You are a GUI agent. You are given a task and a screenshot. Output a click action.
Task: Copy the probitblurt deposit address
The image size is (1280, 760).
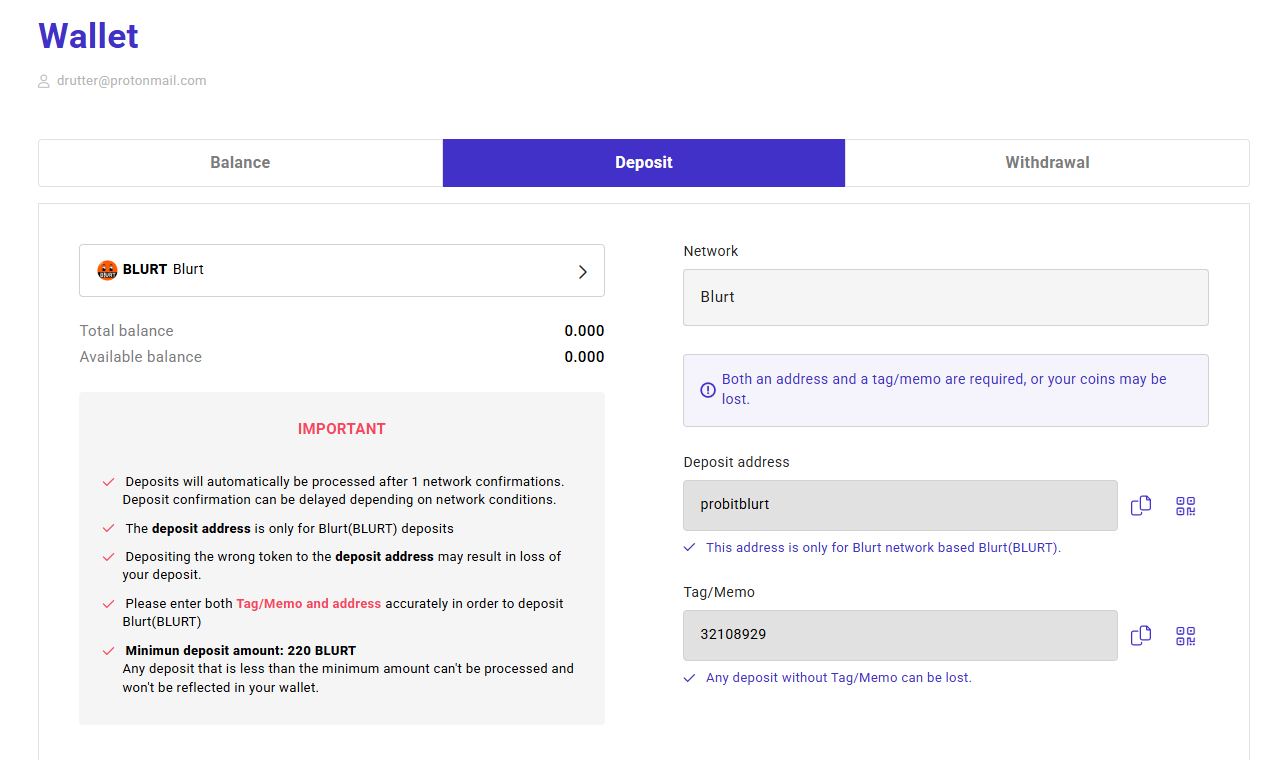click(1141, 506)
